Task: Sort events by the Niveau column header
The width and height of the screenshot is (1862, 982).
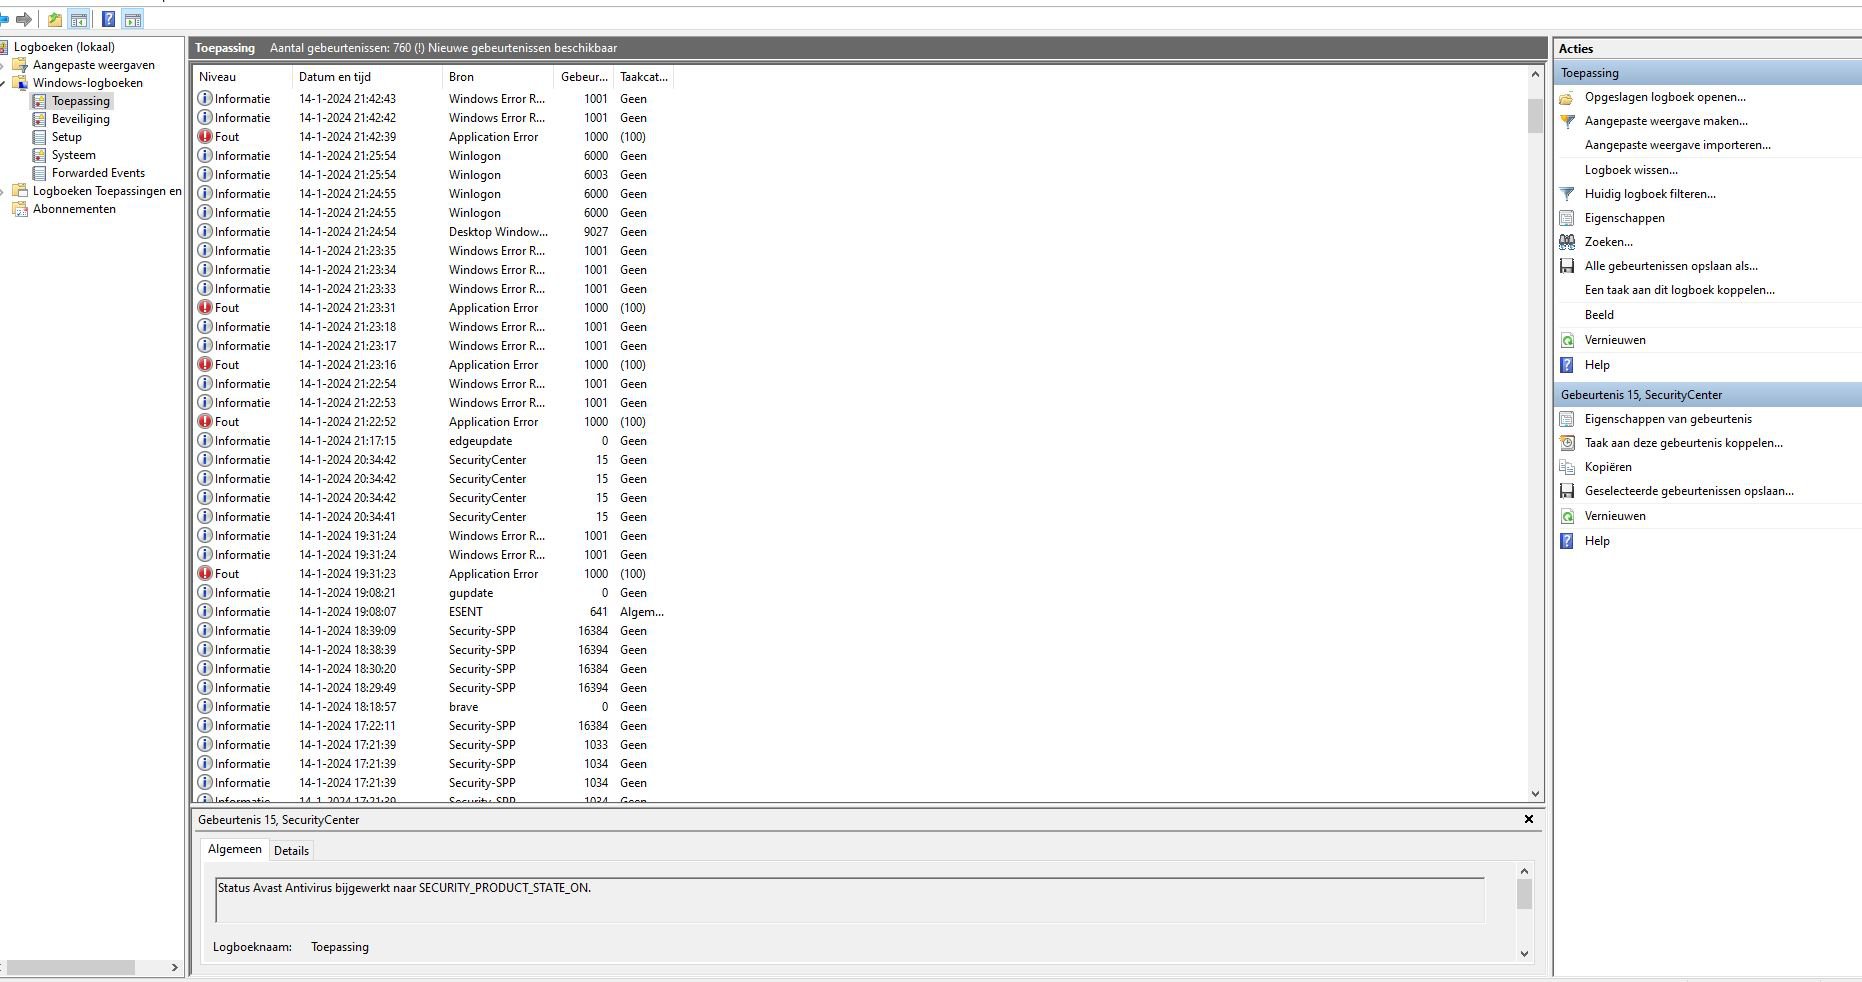Action: [242, 77]
